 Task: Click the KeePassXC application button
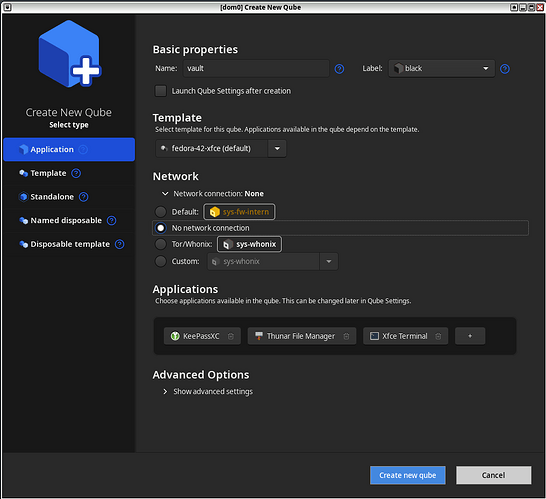202,336
